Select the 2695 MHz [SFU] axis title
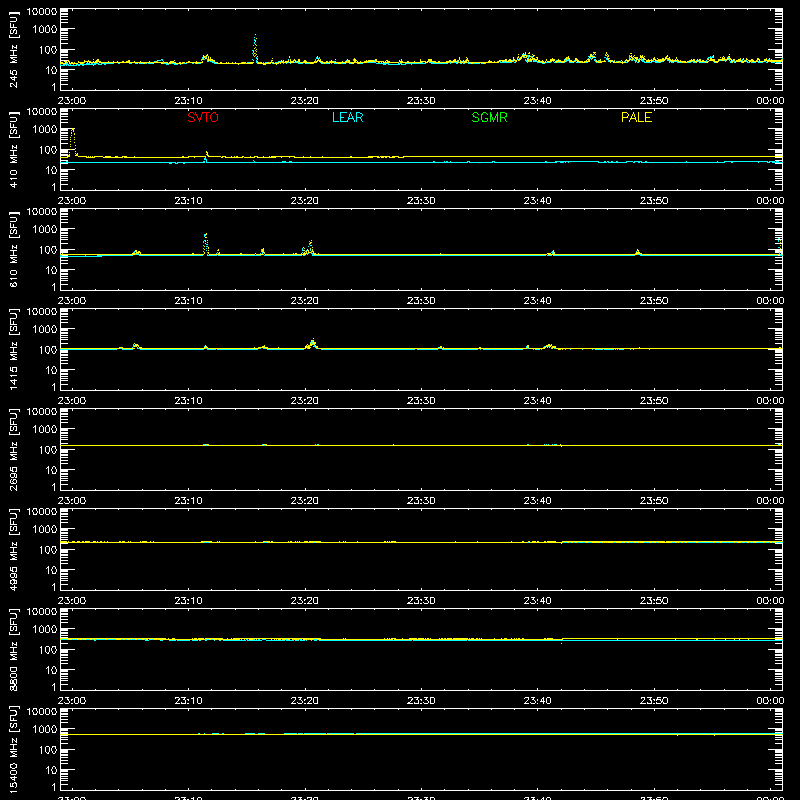The width and height of the screenshot is (800, 800). (x=13, y=449)
